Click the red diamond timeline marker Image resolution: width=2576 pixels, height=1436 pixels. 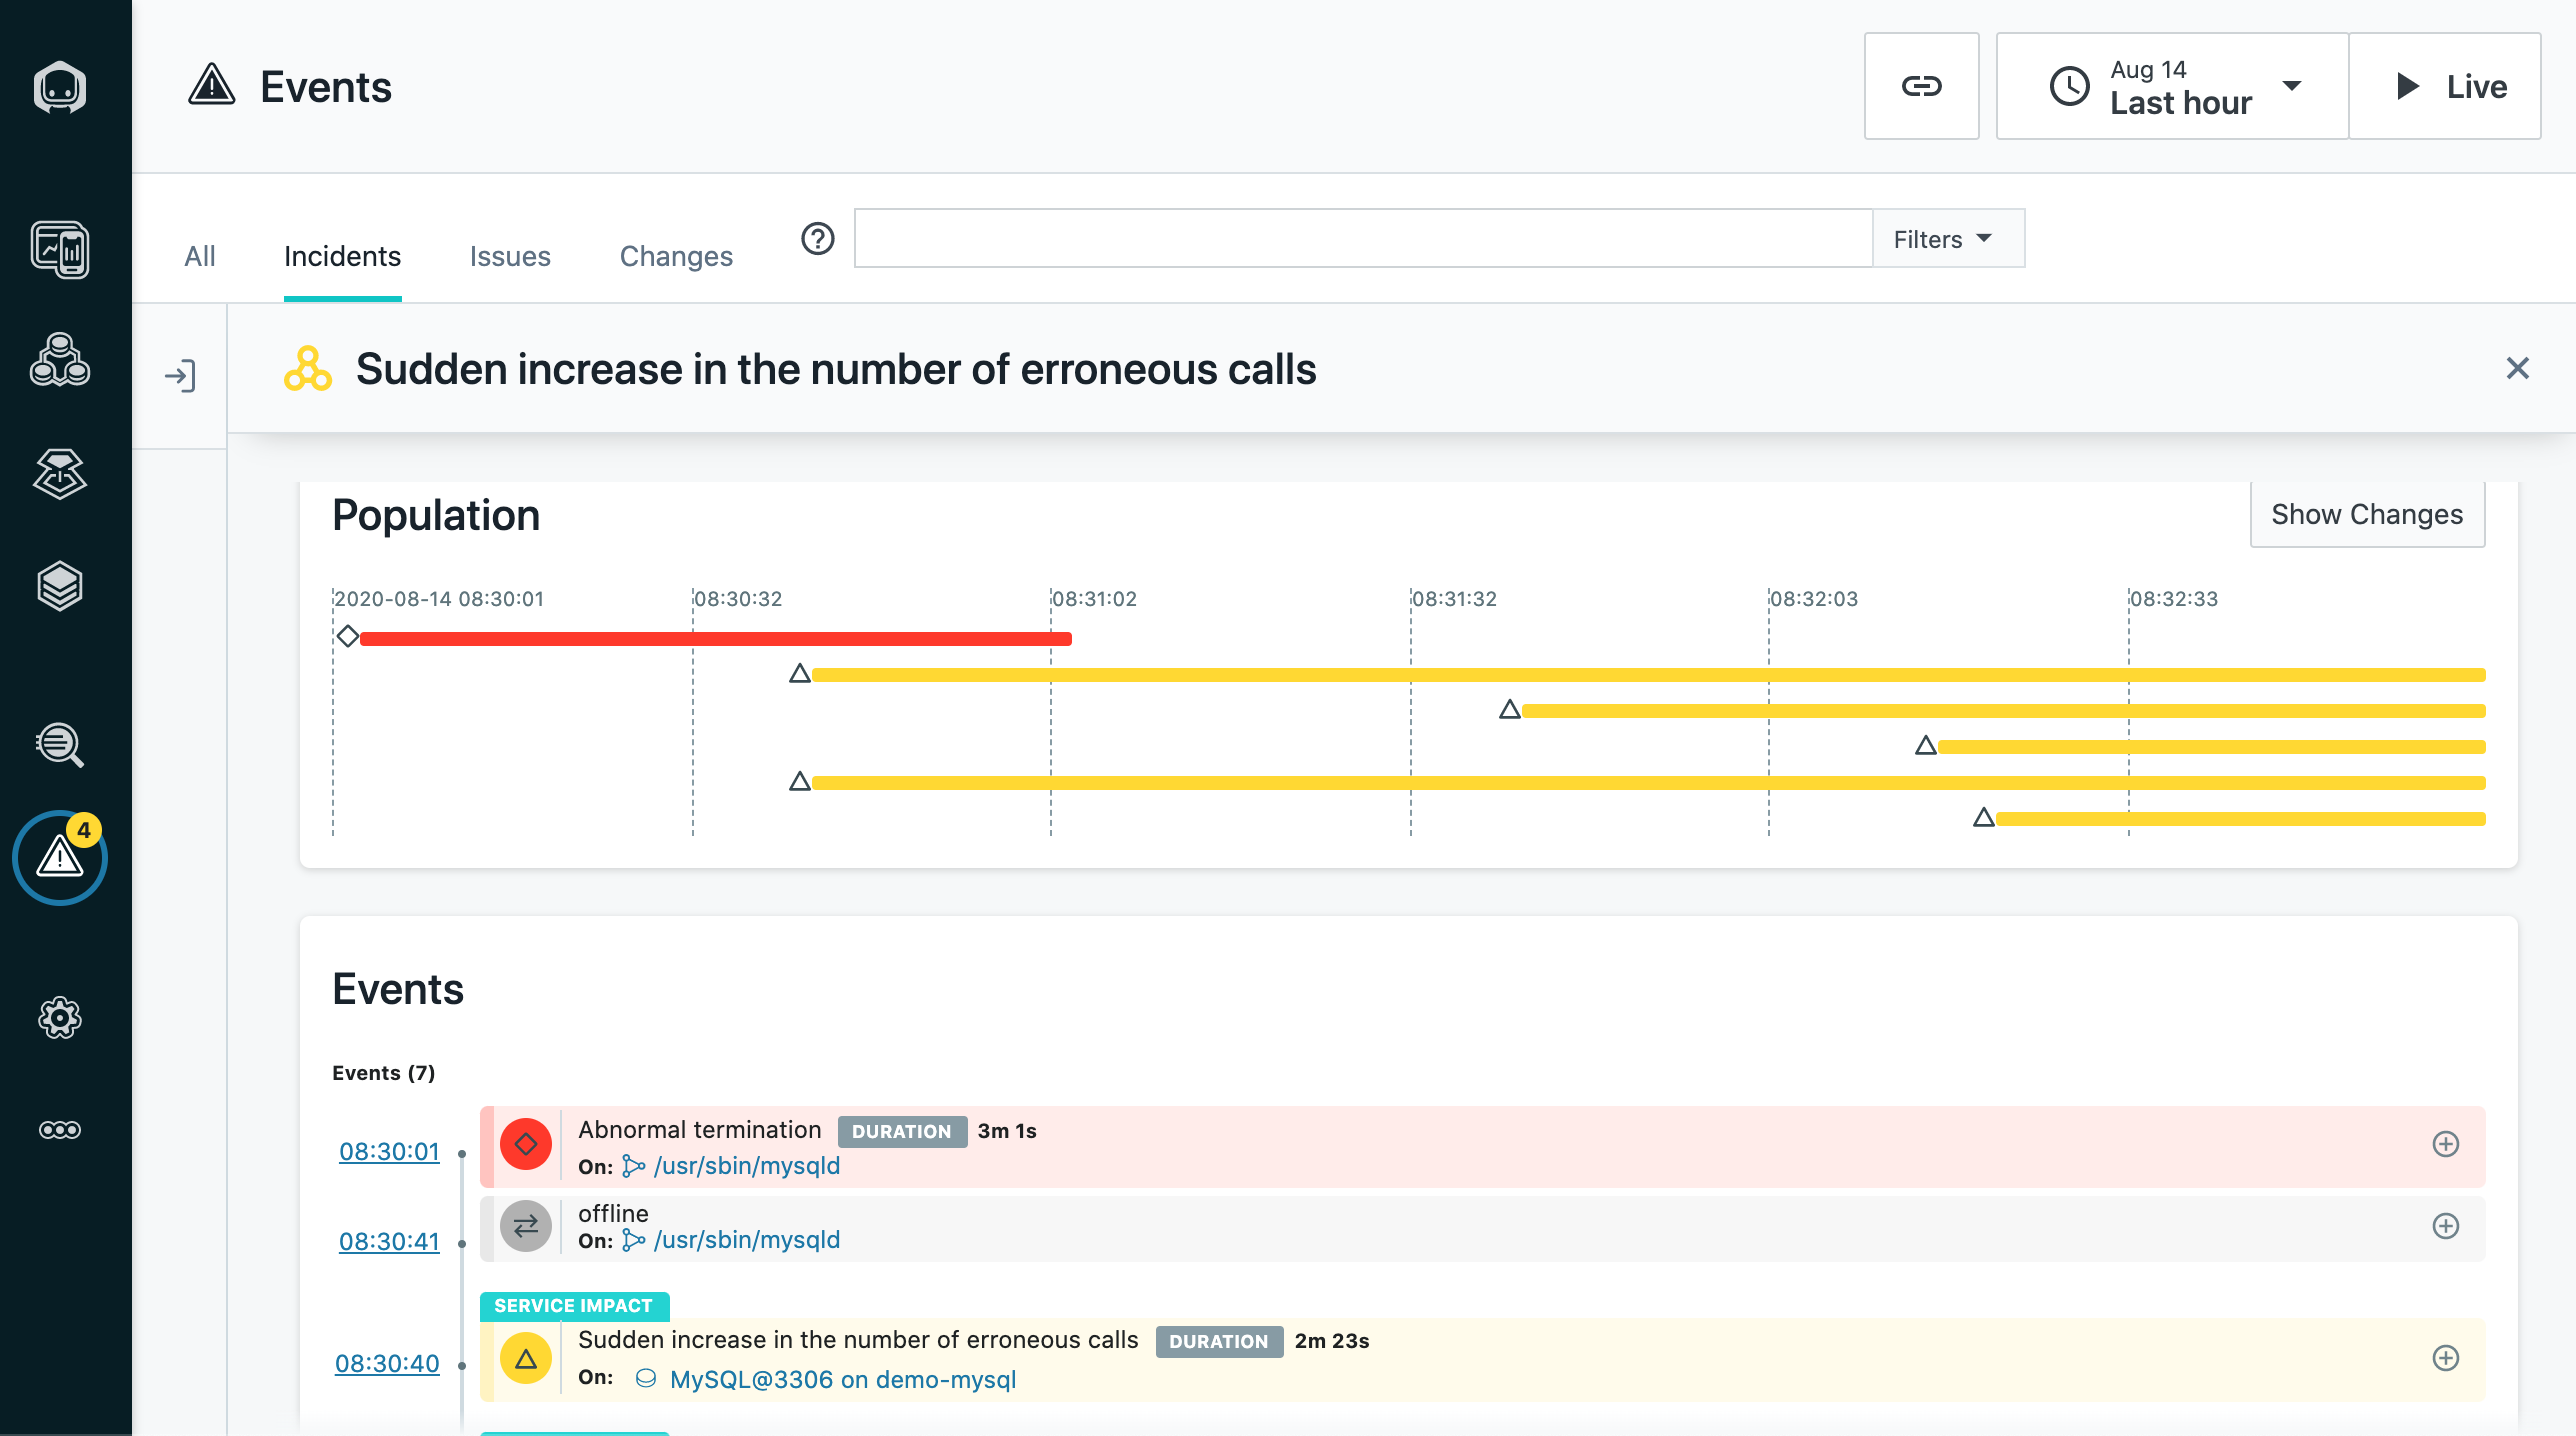347,636
